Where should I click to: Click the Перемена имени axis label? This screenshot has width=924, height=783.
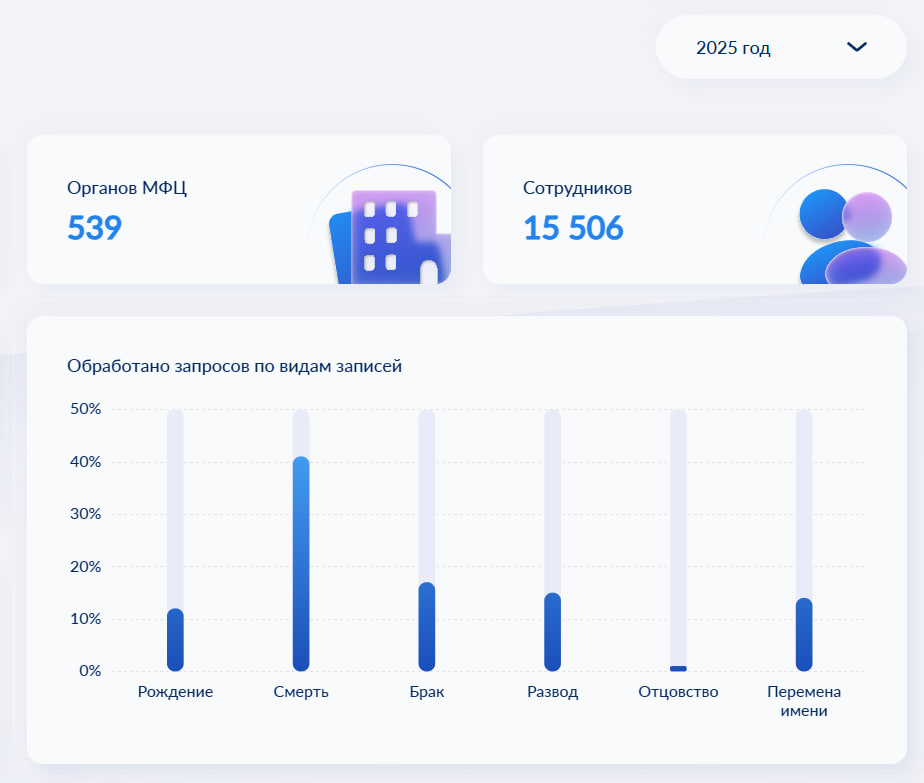coord(804,701)
